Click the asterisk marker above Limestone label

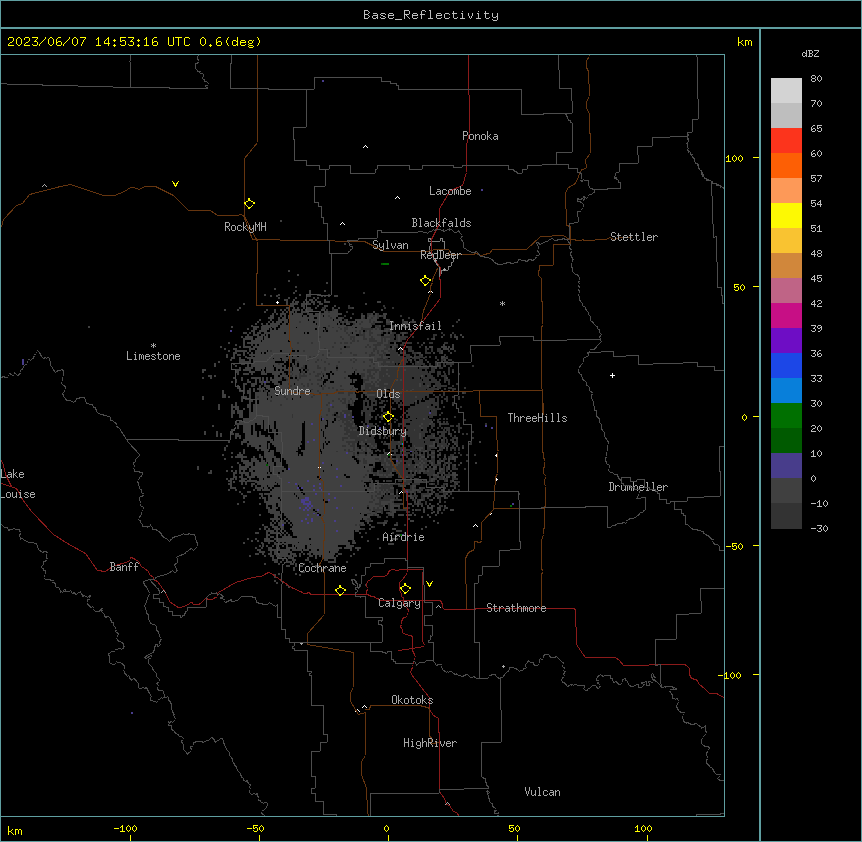[153, 346]
